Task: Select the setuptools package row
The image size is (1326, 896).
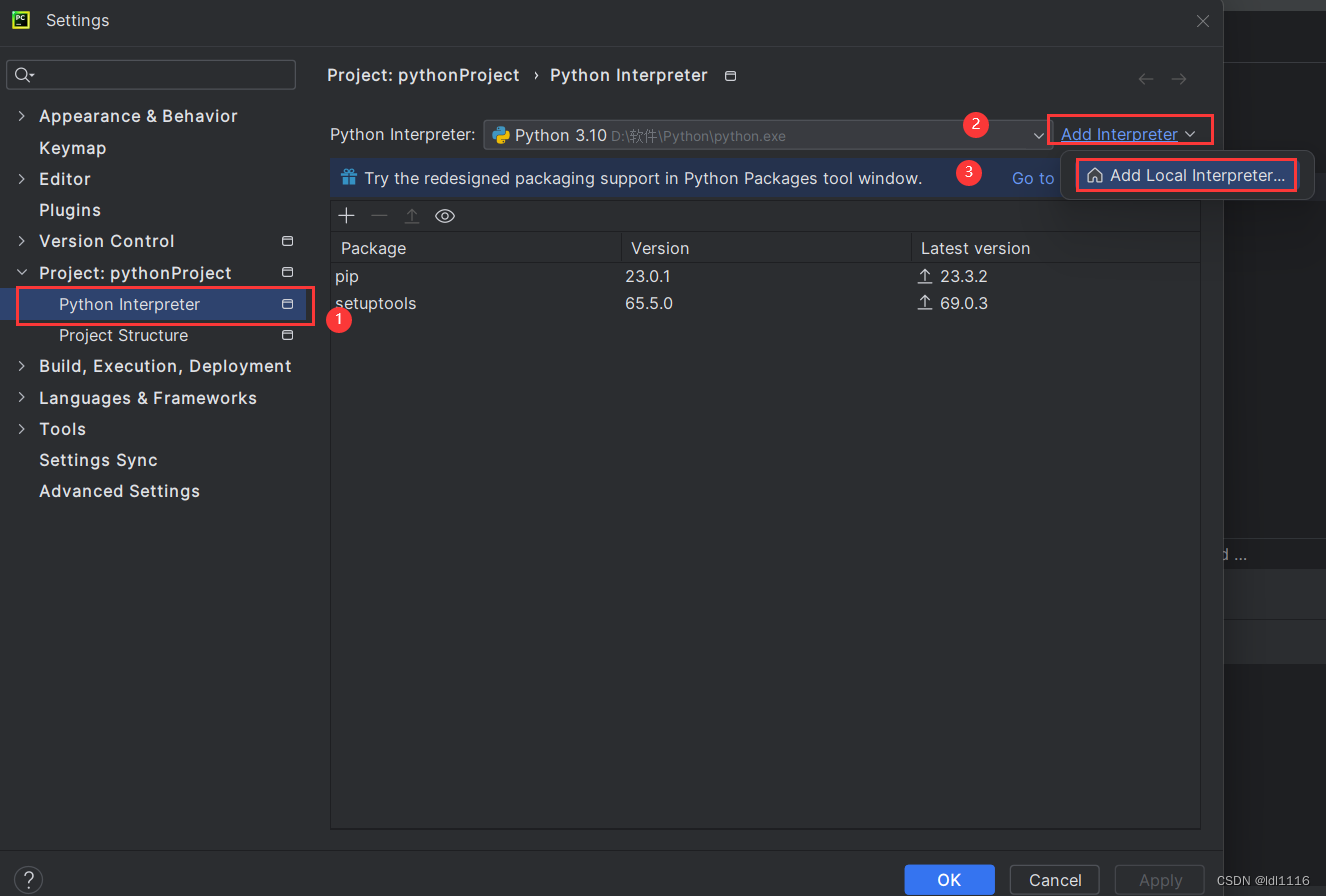Action: [765, 303]
